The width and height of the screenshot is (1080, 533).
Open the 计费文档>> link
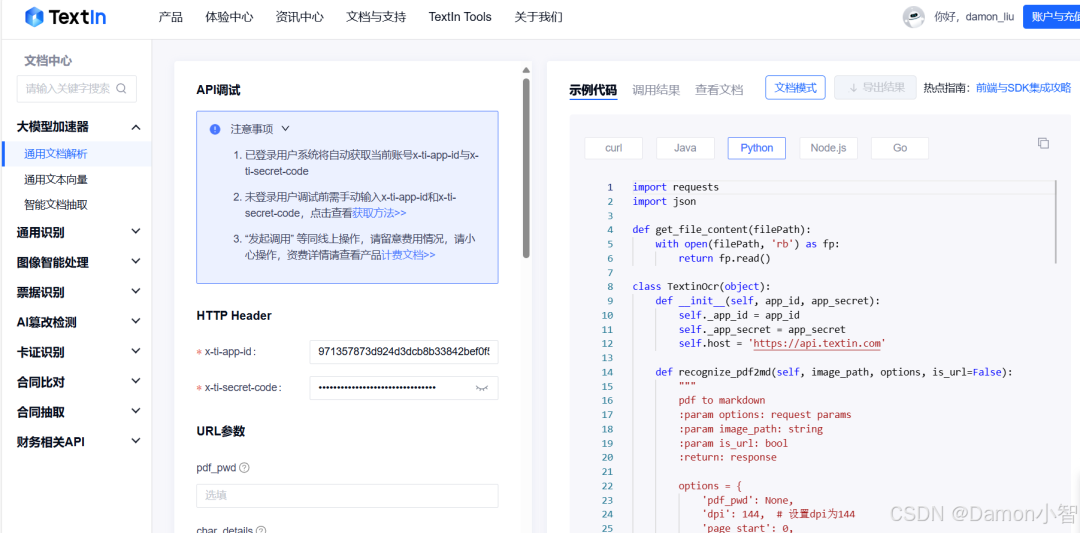point(408,255)
